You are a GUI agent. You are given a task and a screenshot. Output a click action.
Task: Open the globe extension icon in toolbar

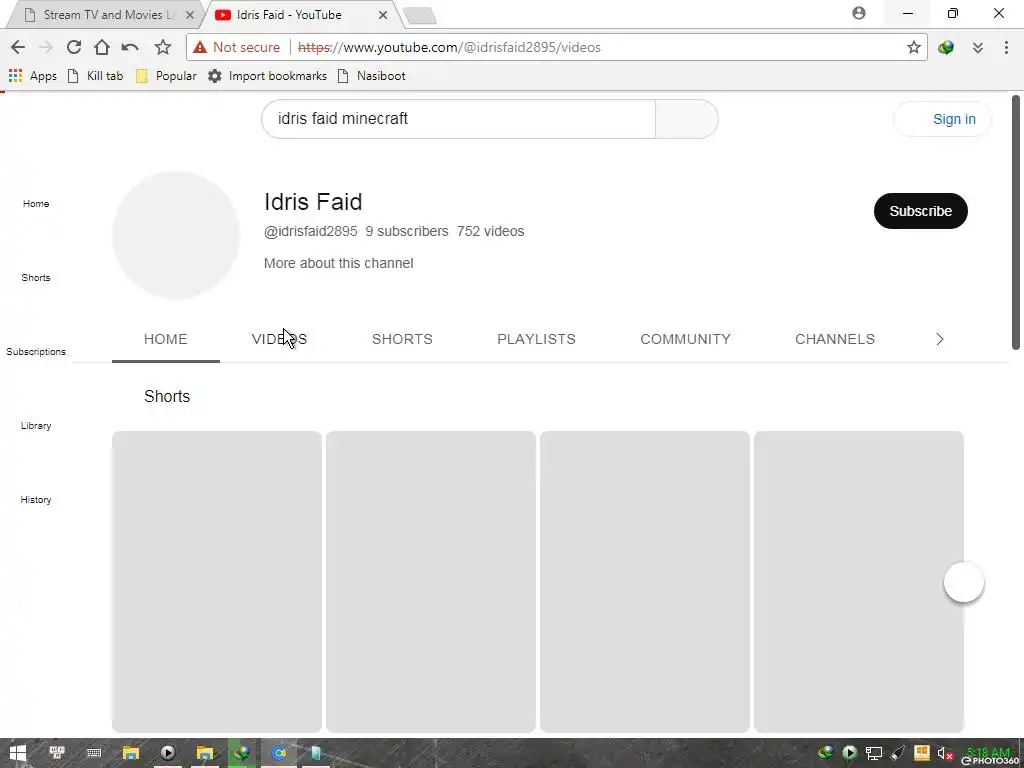coord(946,47)
